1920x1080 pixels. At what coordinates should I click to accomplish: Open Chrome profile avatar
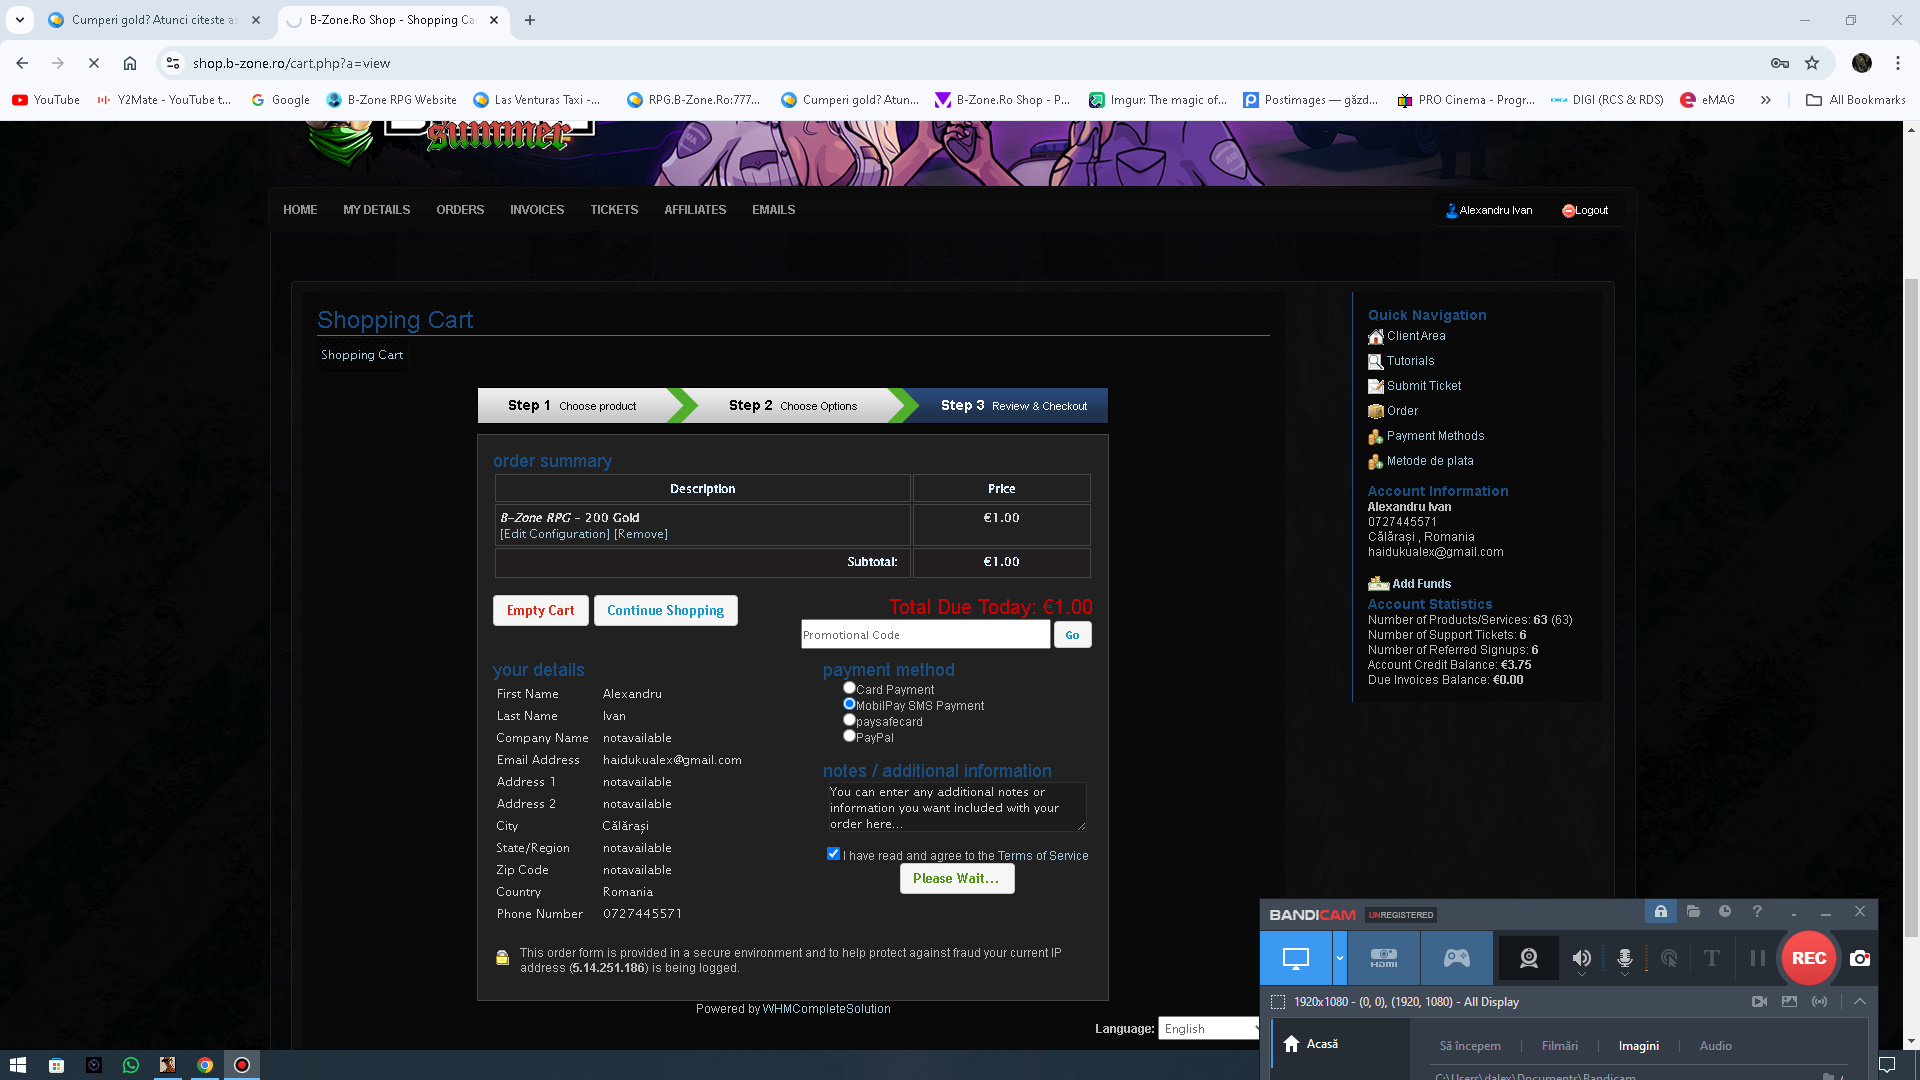(1861, 63)
